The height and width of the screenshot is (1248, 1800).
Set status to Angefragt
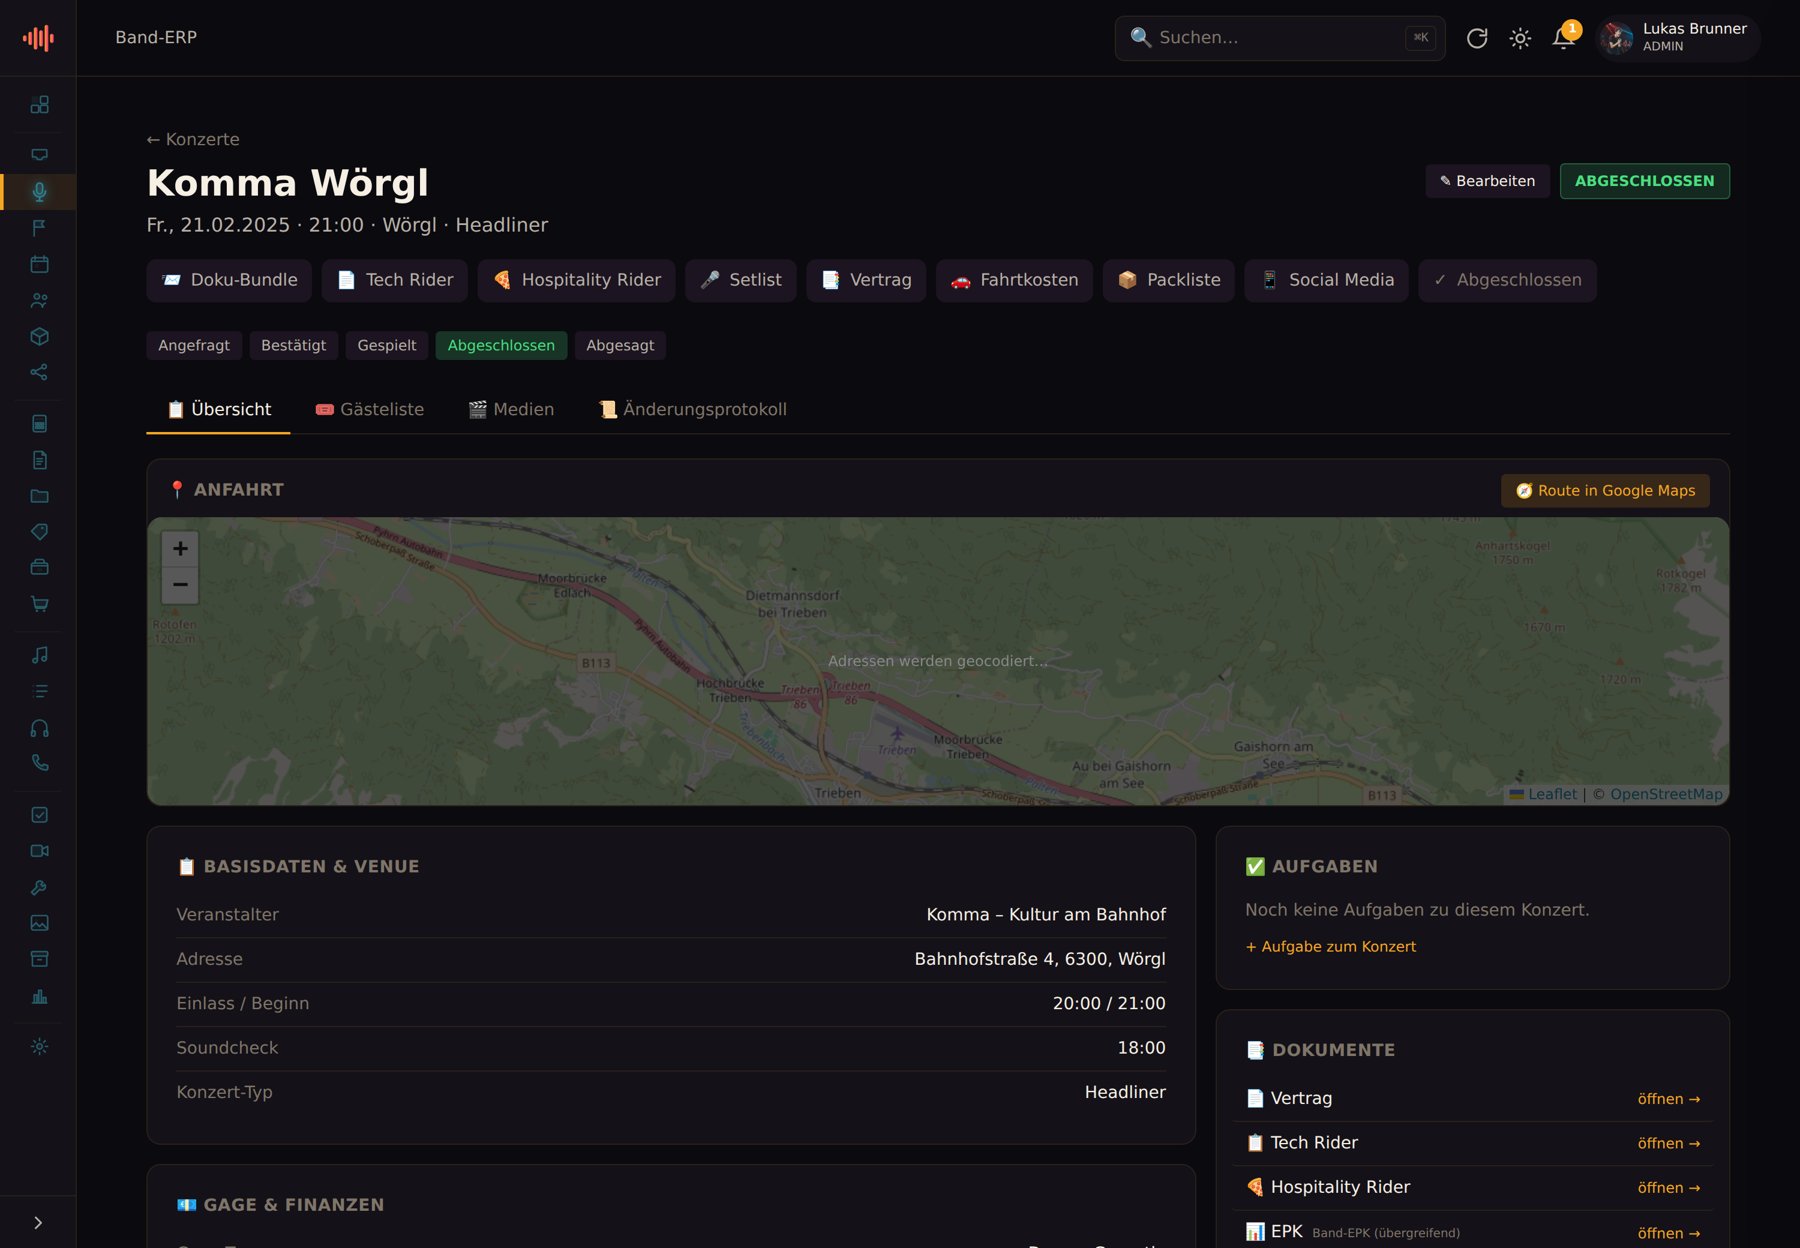pyautogui.click(x=194, y=345)
